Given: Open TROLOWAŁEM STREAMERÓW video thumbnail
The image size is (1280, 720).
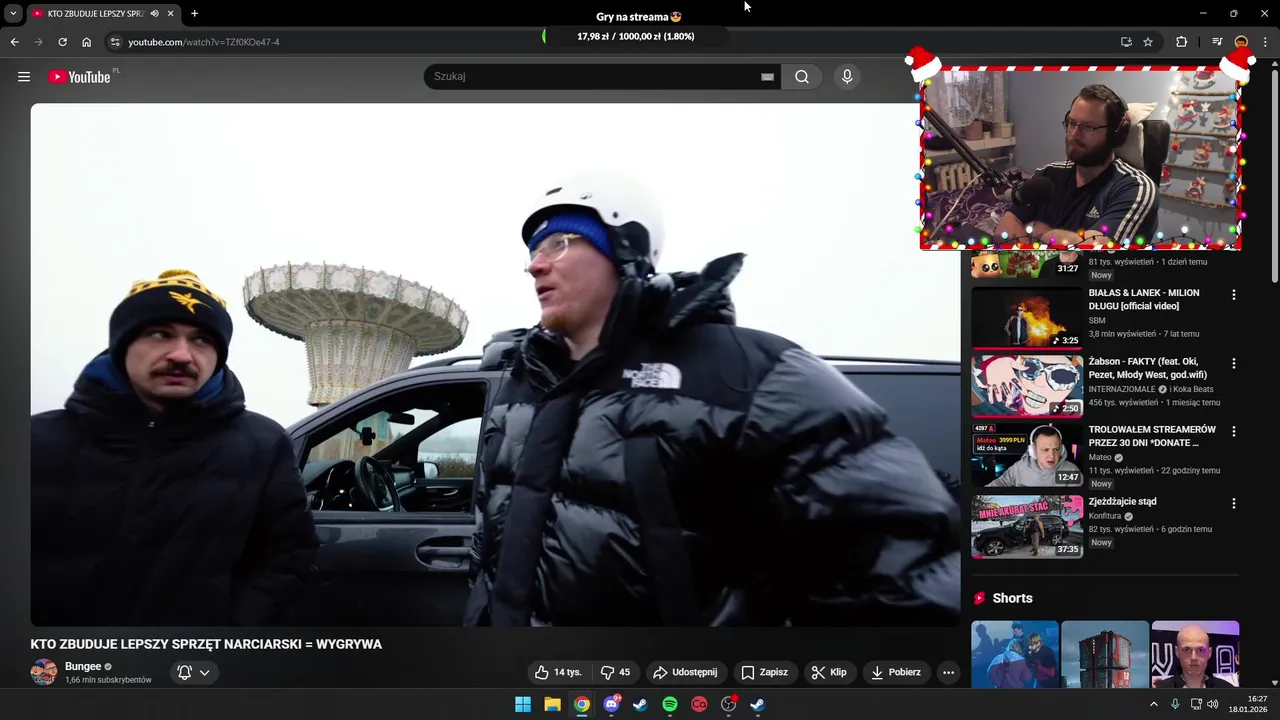Looking at the screenshot, I should tap(1027, 455).
